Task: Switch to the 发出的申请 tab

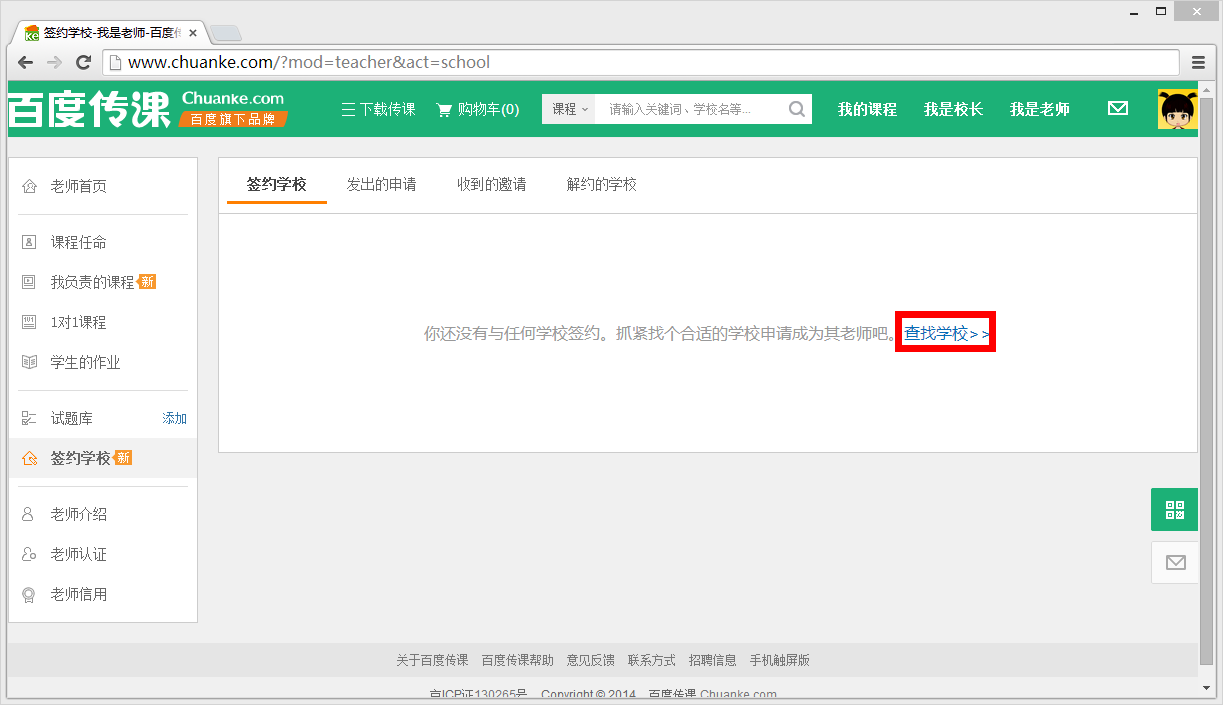Action: tap(383, 184)
